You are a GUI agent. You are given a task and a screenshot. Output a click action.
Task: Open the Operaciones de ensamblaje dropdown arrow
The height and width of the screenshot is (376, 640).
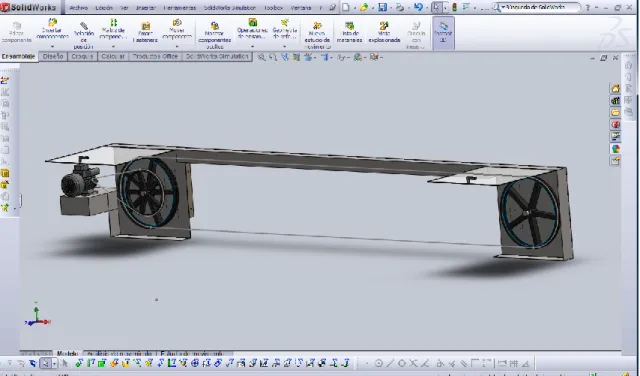(252, 47)
